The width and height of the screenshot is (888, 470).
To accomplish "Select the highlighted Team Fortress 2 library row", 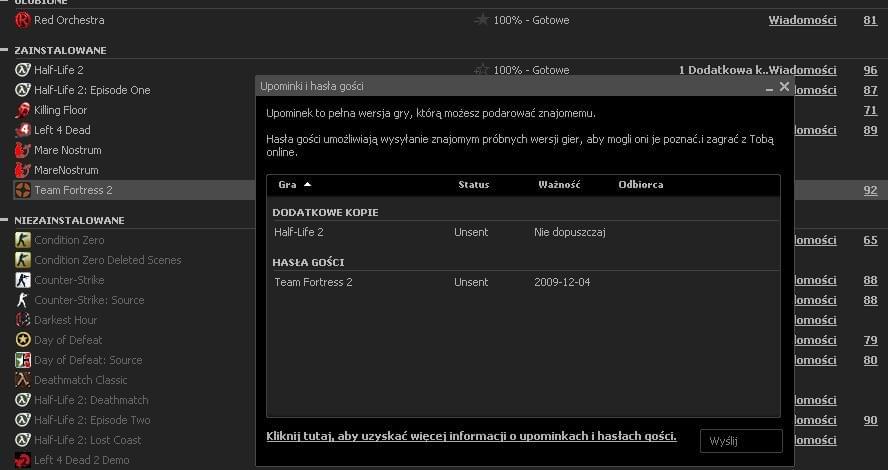I will pos(135,190).
